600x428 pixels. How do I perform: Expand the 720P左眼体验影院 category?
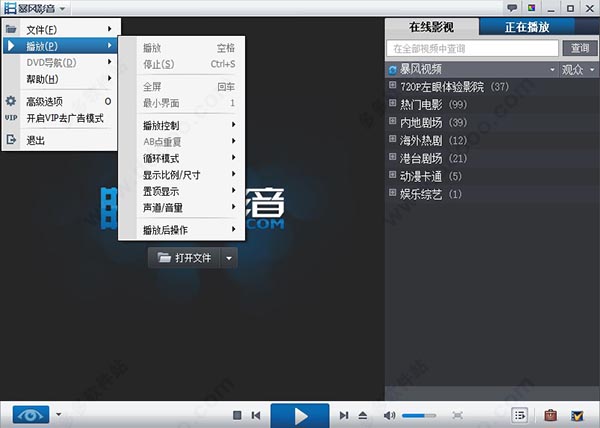click(x=393, y=85)
